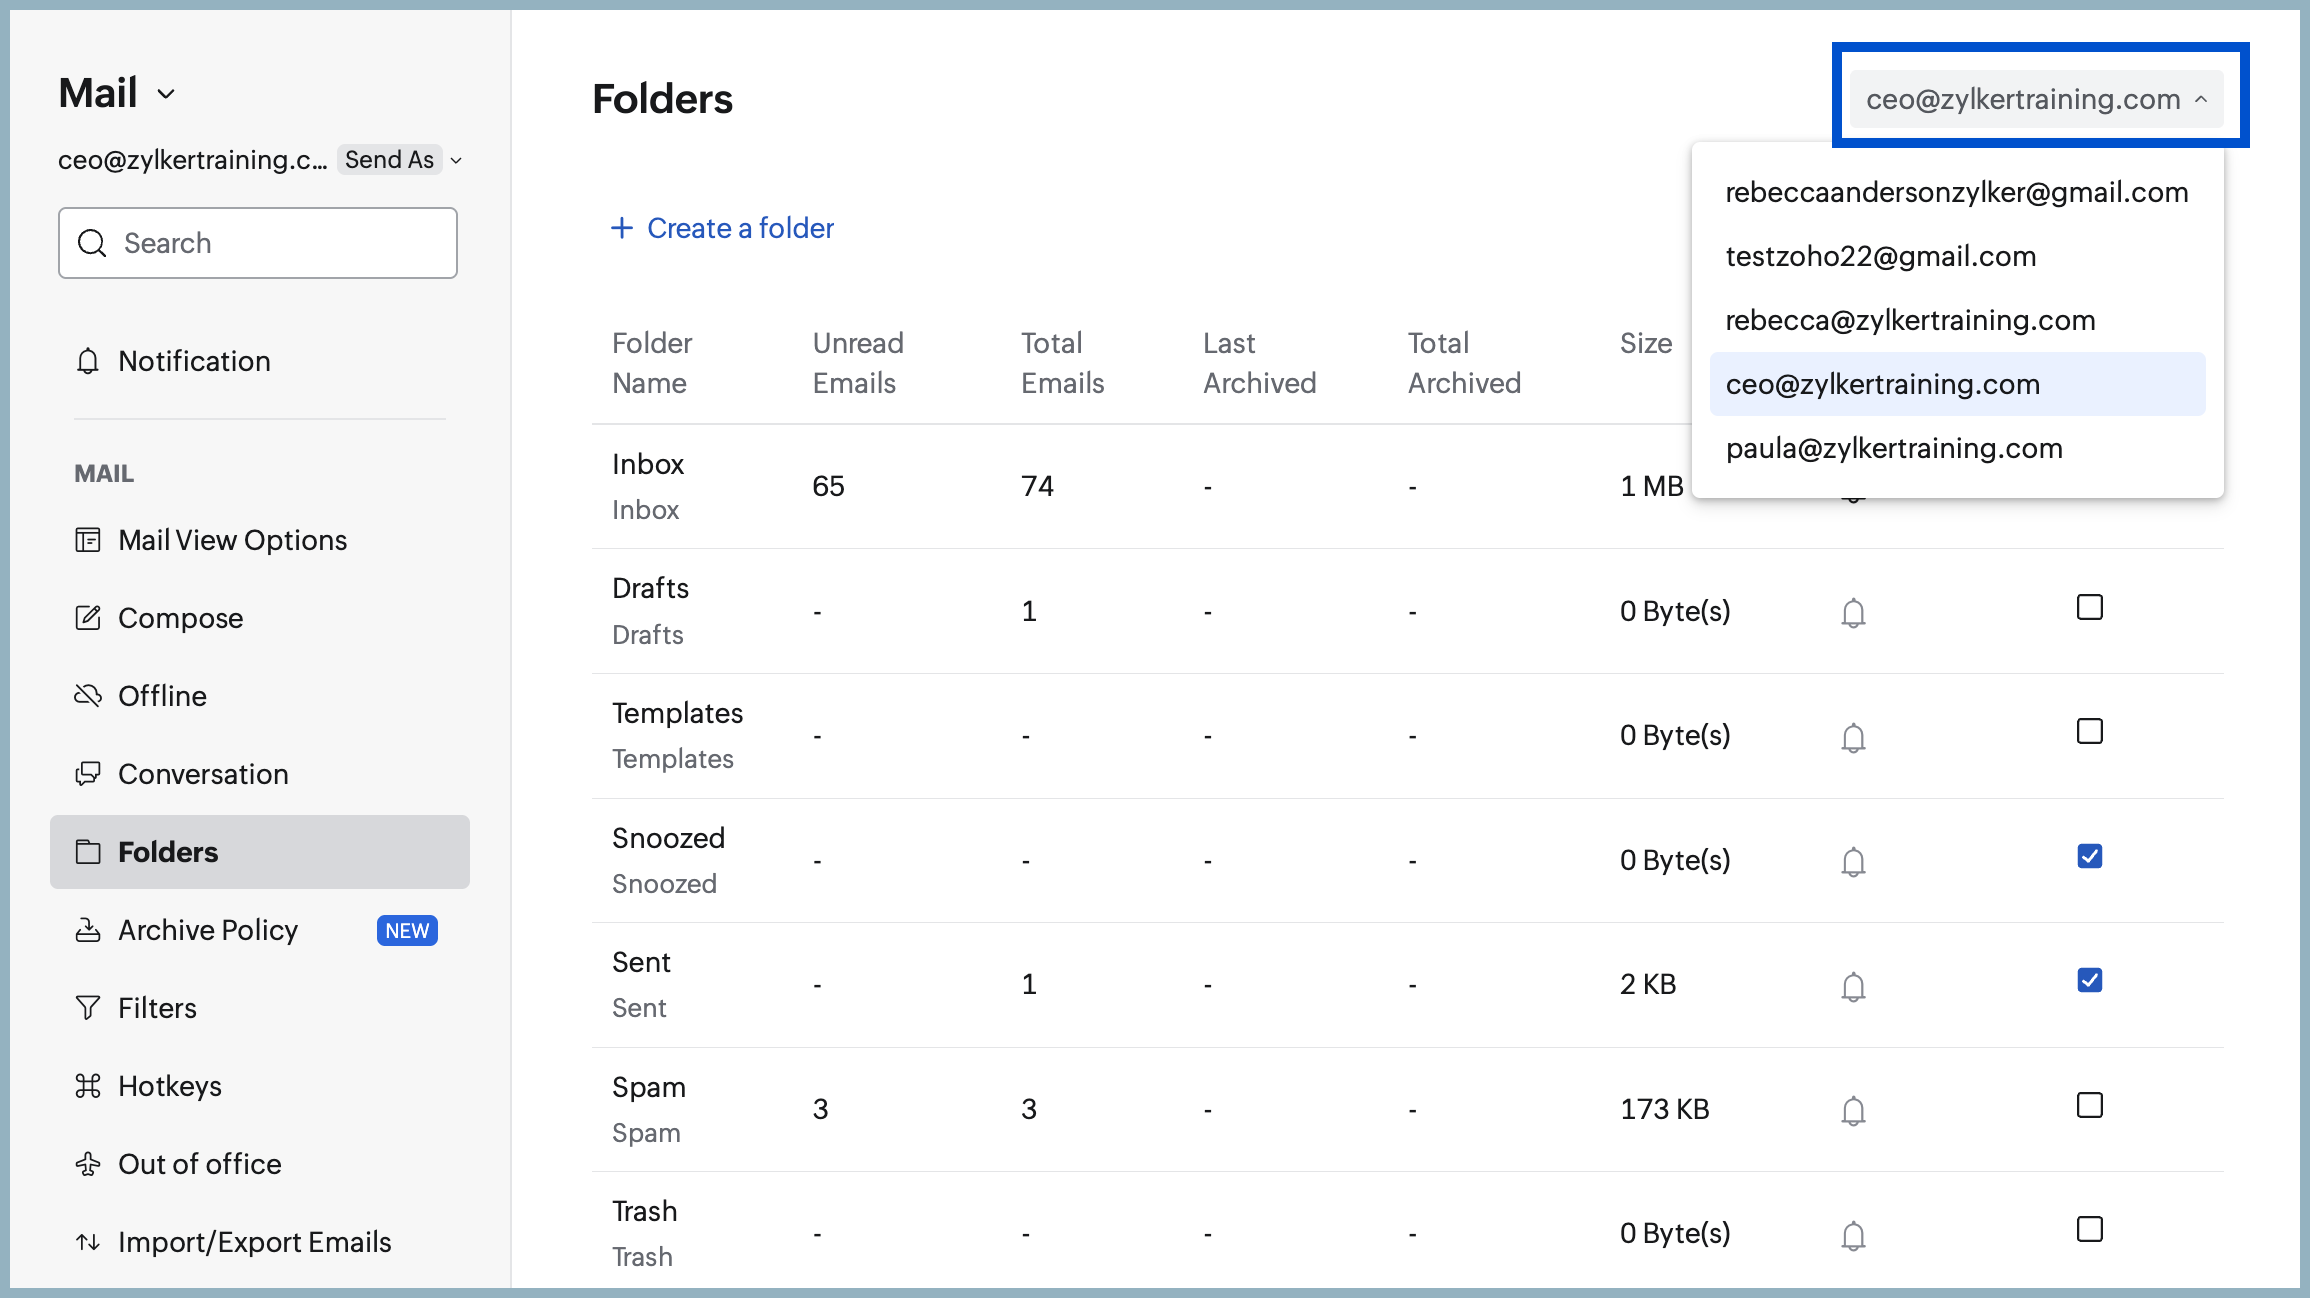
Task: Click the Offline cloud icon
Action: pyautogui.click(x=88, y=696)
